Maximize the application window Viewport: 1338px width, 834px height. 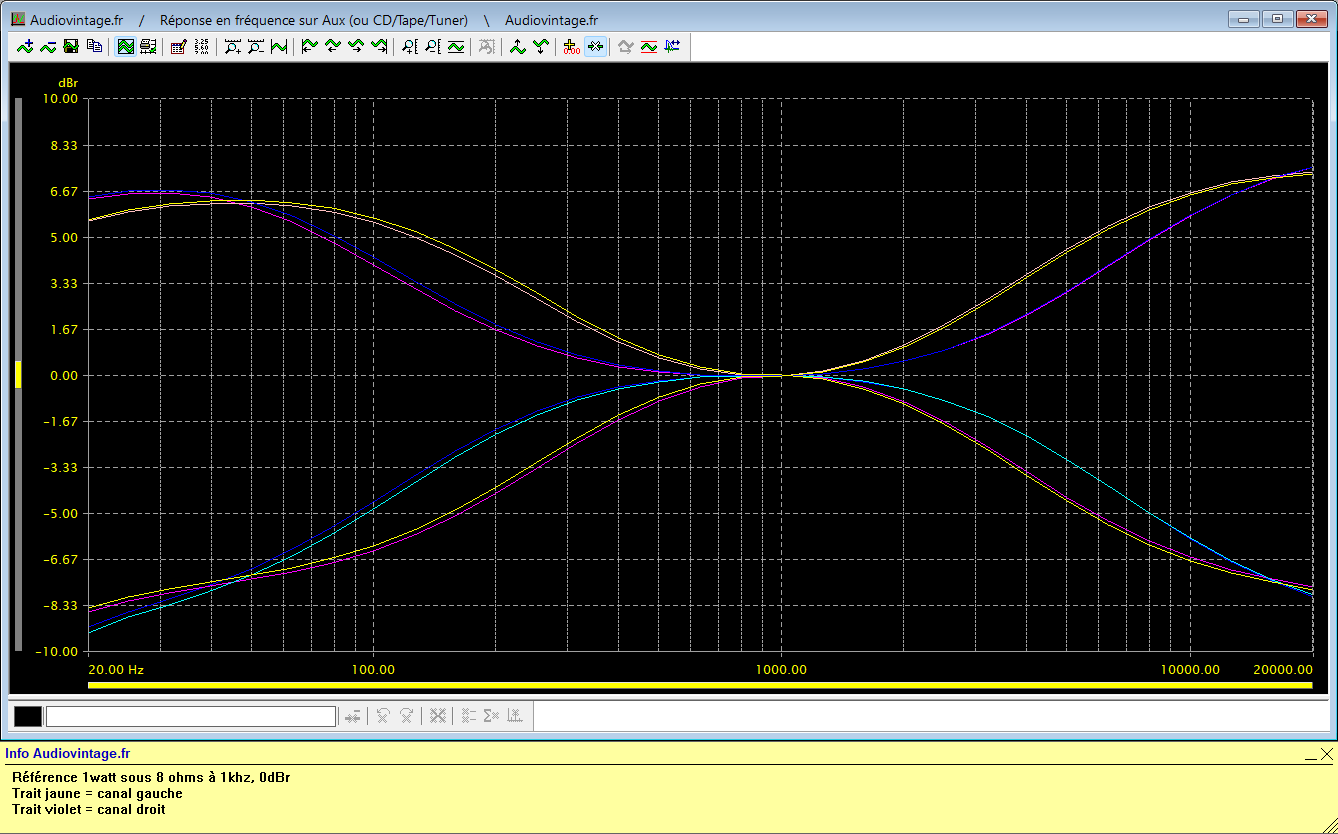click(x=1277, y=18)
